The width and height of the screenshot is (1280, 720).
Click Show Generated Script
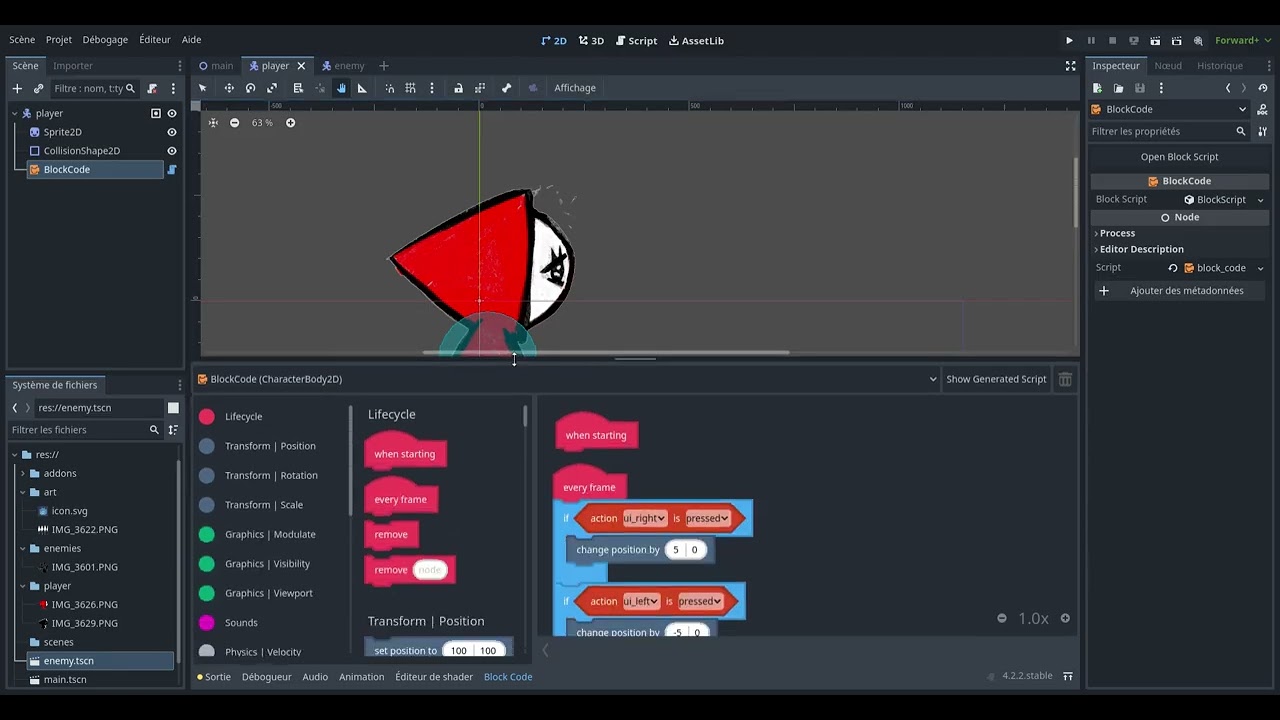coord(996,379)
